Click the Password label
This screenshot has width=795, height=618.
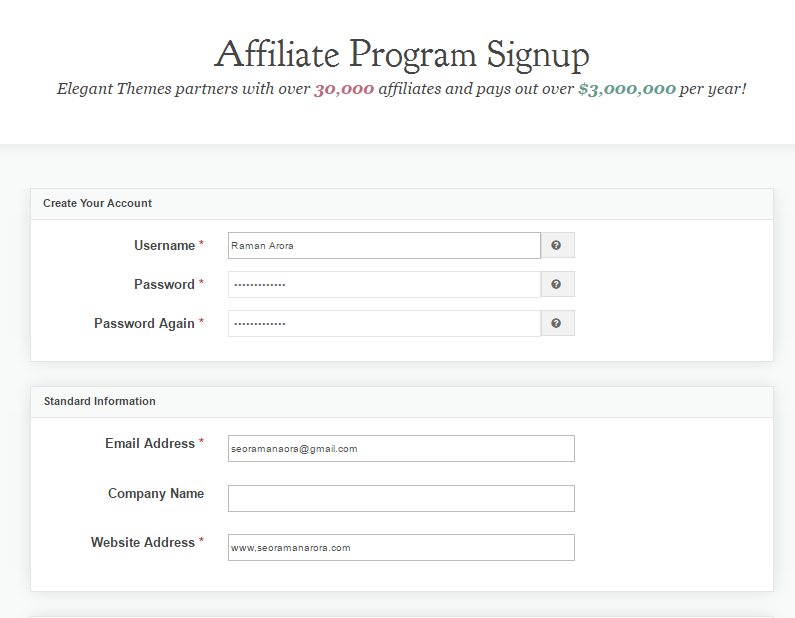click(x=164, y=284)
